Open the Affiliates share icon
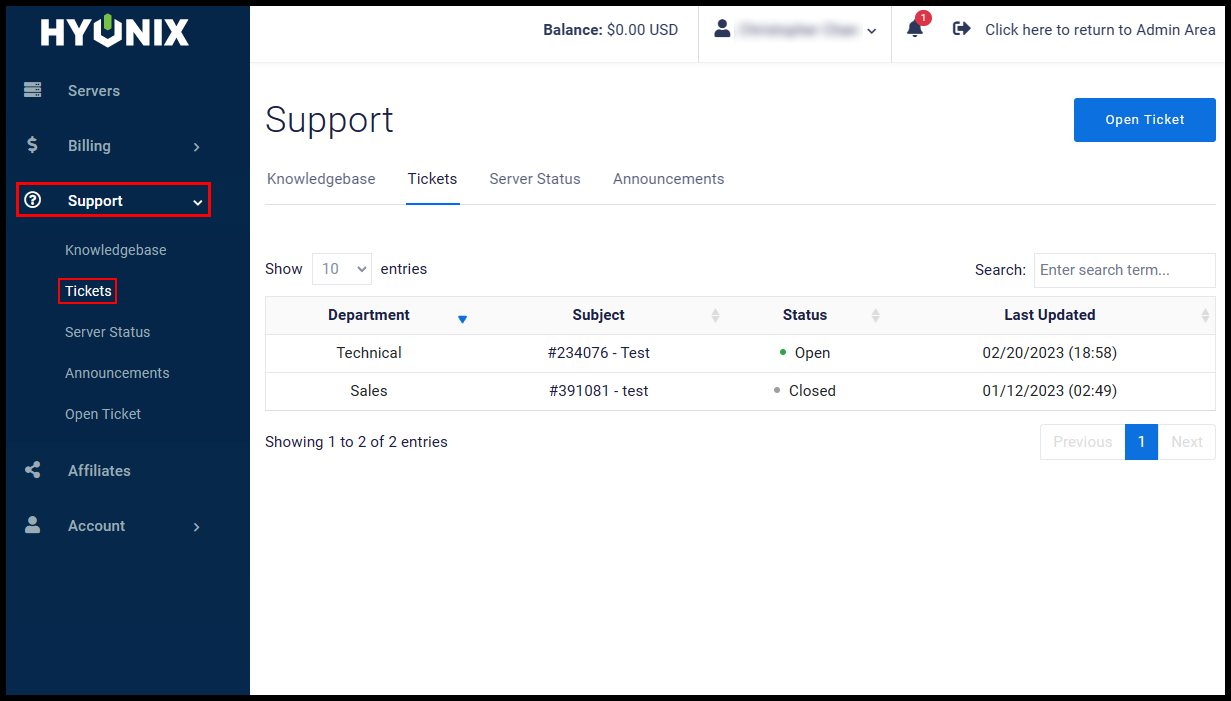The image size is (1231, 701). (33, 470)
